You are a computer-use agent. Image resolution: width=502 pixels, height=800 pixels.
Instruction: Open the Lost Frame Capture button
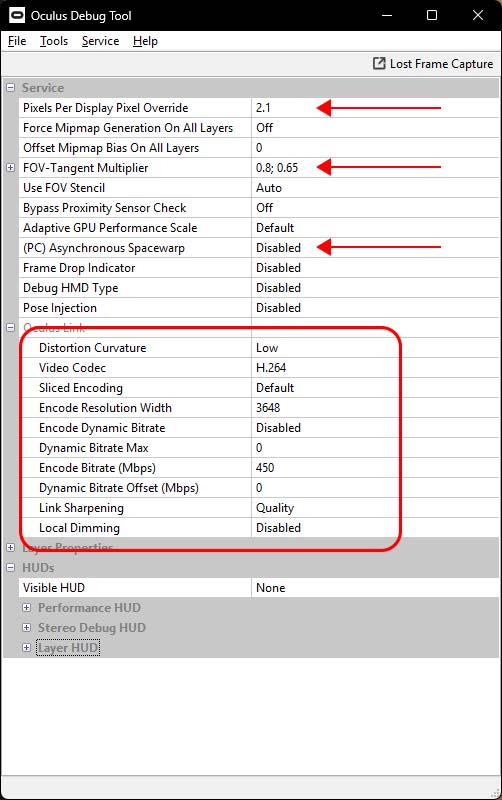pyautogui.click(x=434, y=64)
